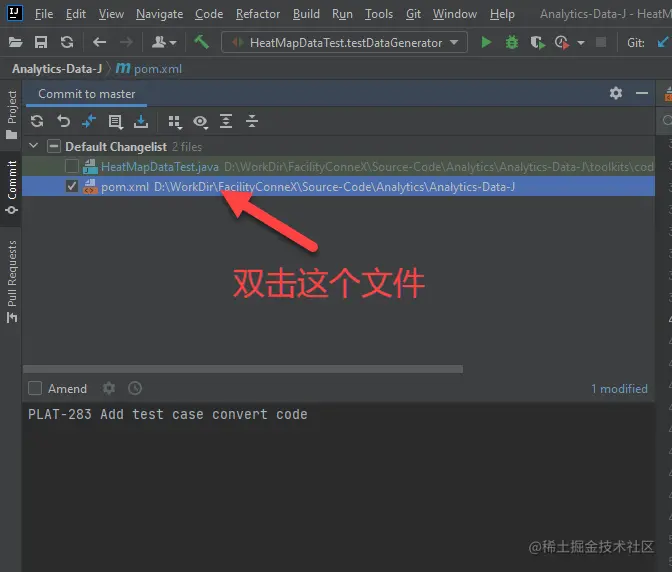Enable the Amend checkbox
This screenshot has width=672, height=572.
(x=35, y=388)
